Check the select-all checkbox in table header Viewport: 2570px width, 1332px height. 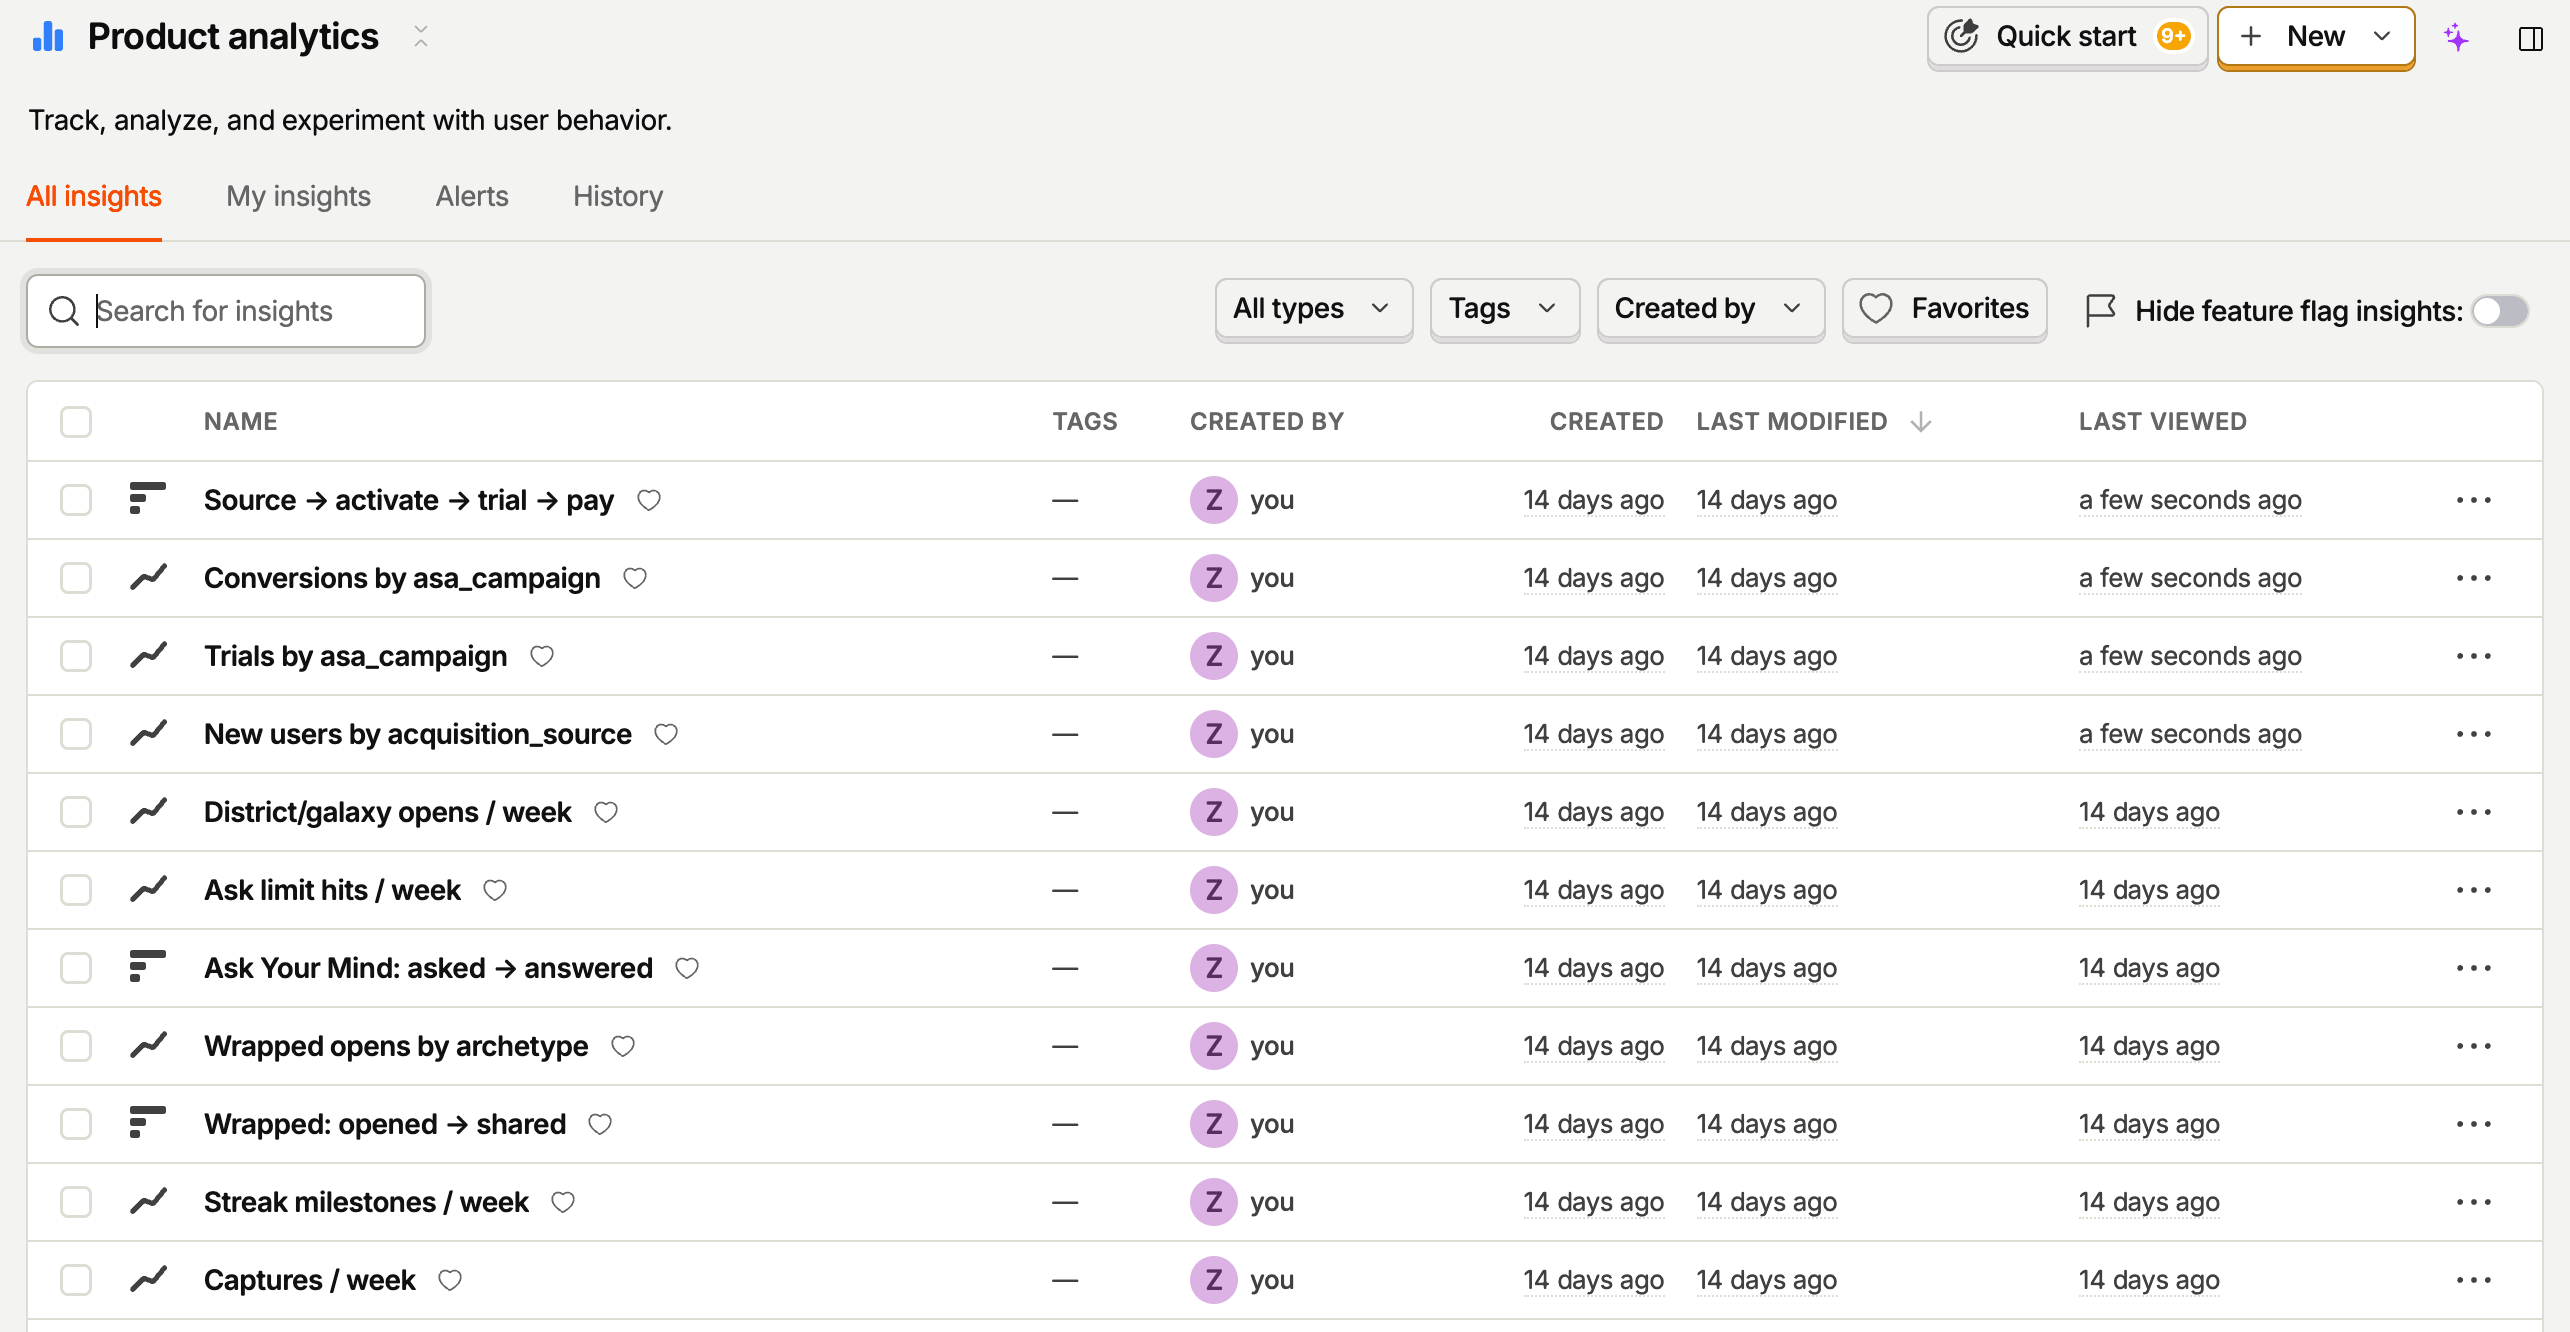76,422
